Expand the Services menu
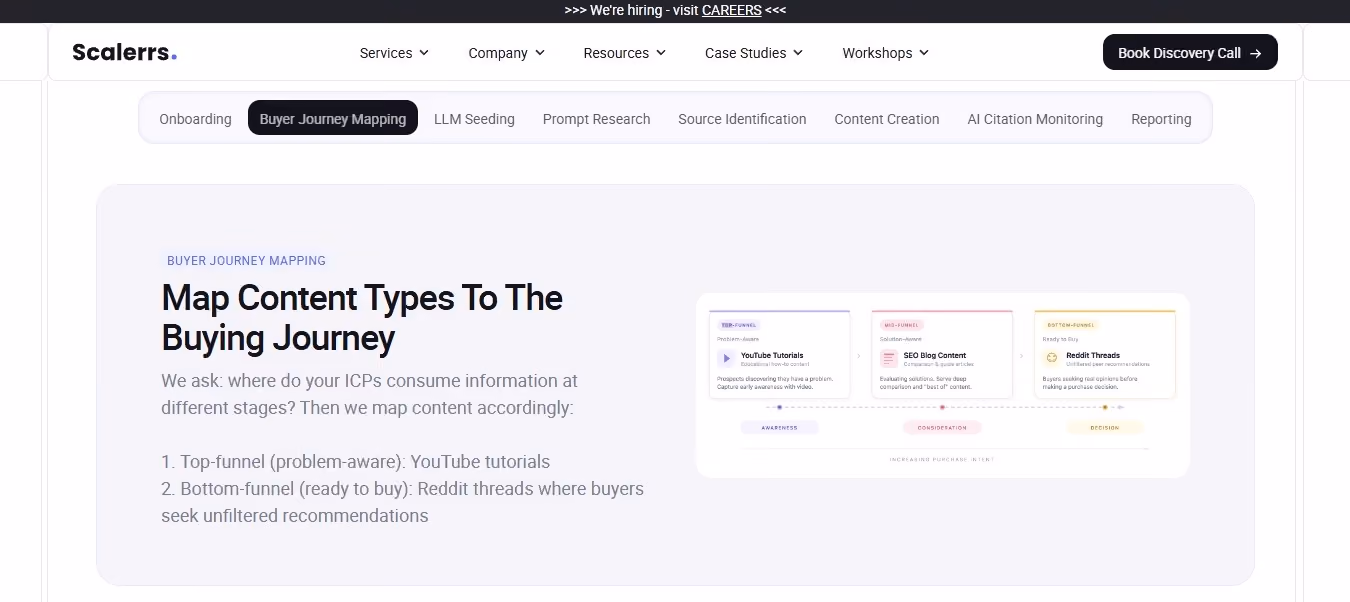 click(x=394, y=53)
